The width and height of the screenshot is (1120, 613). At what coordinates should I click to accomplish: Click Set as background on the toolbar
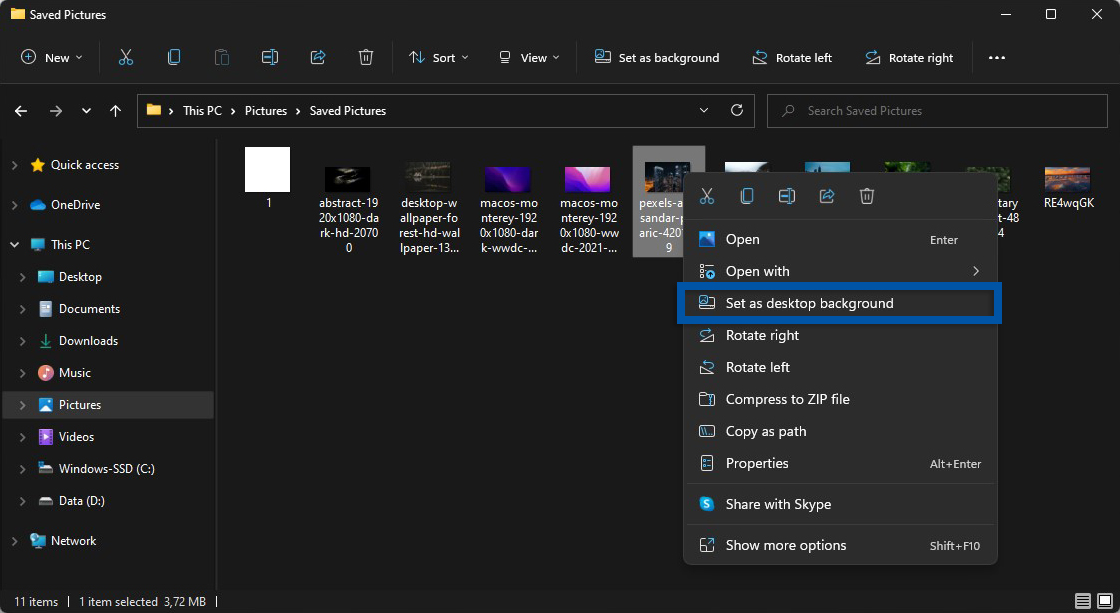click(657, 57)
